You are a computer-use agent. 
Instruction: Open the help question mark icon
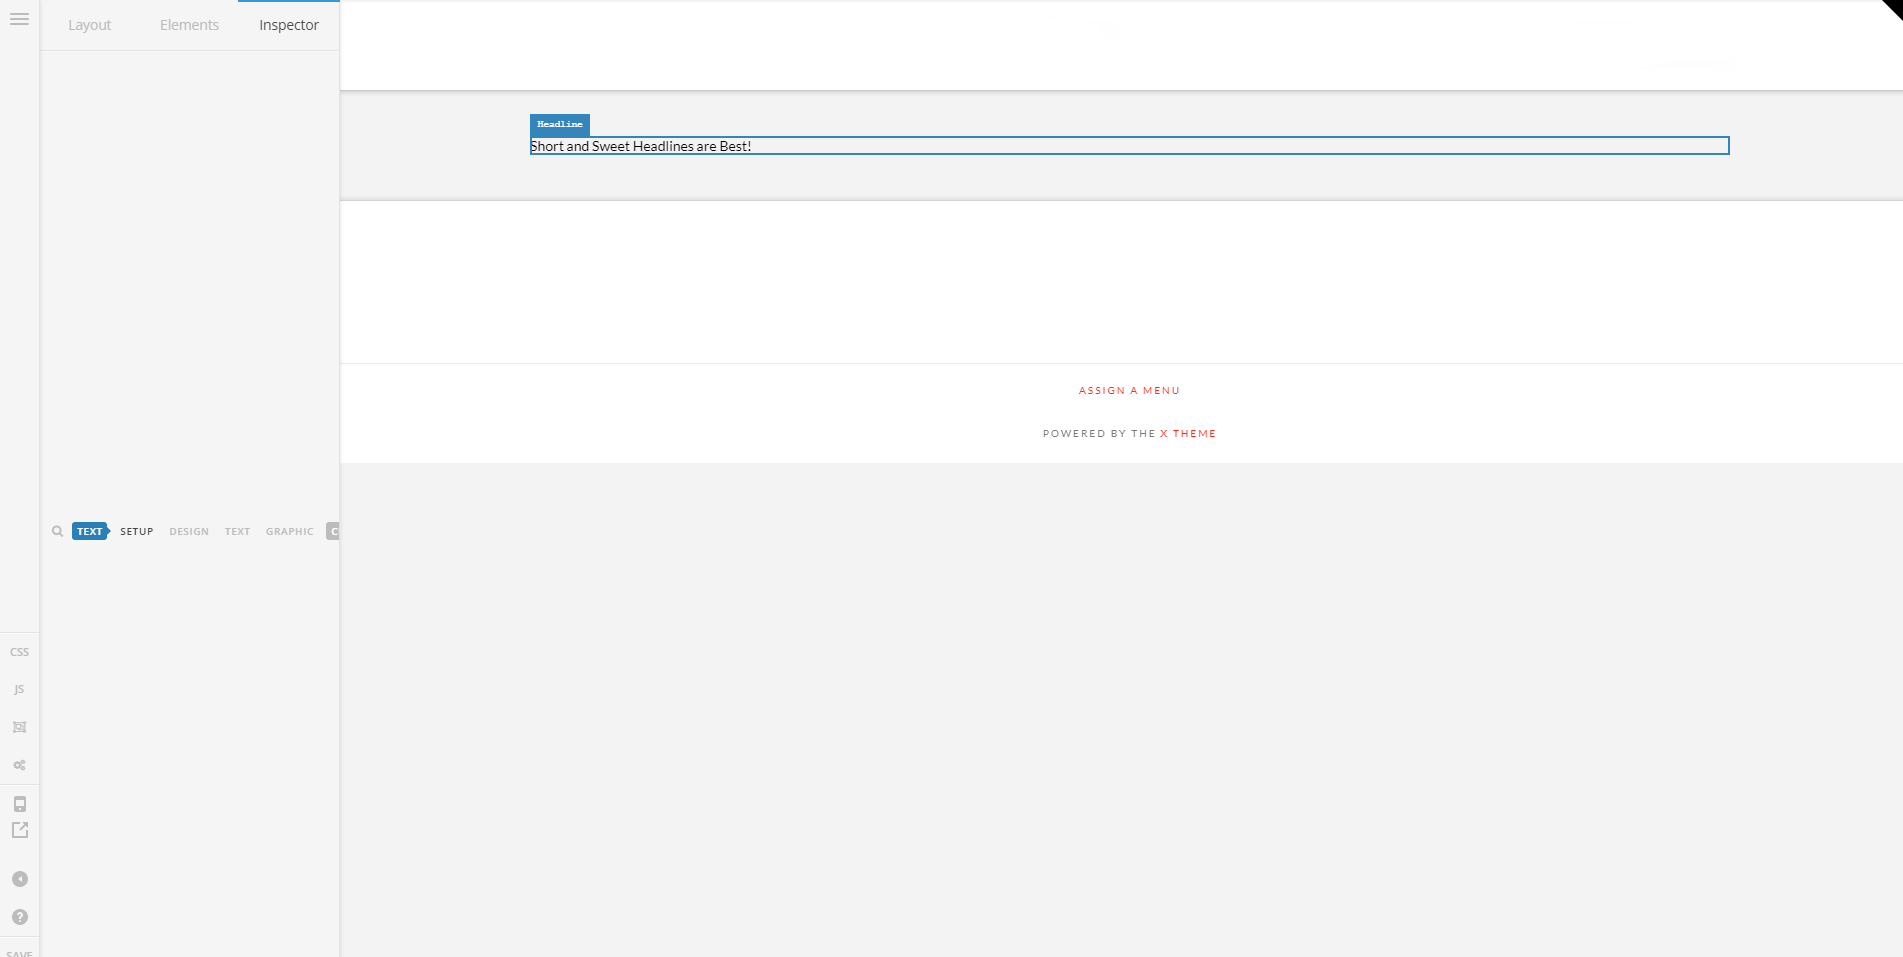pos(19,917)
